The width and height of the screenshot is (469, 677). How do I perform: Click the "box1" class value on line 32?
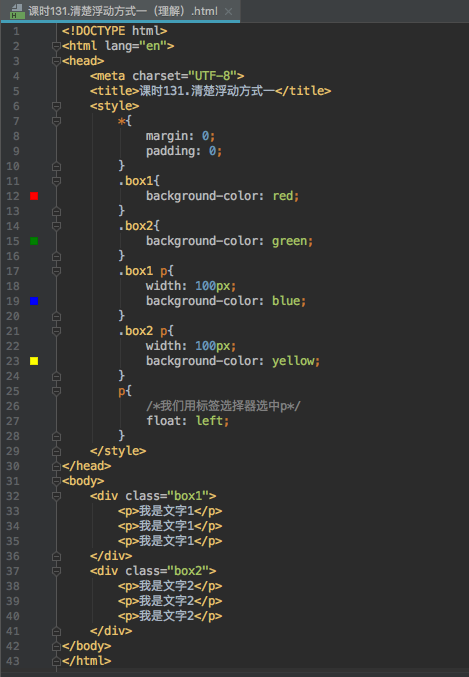[x=188, y=496]
